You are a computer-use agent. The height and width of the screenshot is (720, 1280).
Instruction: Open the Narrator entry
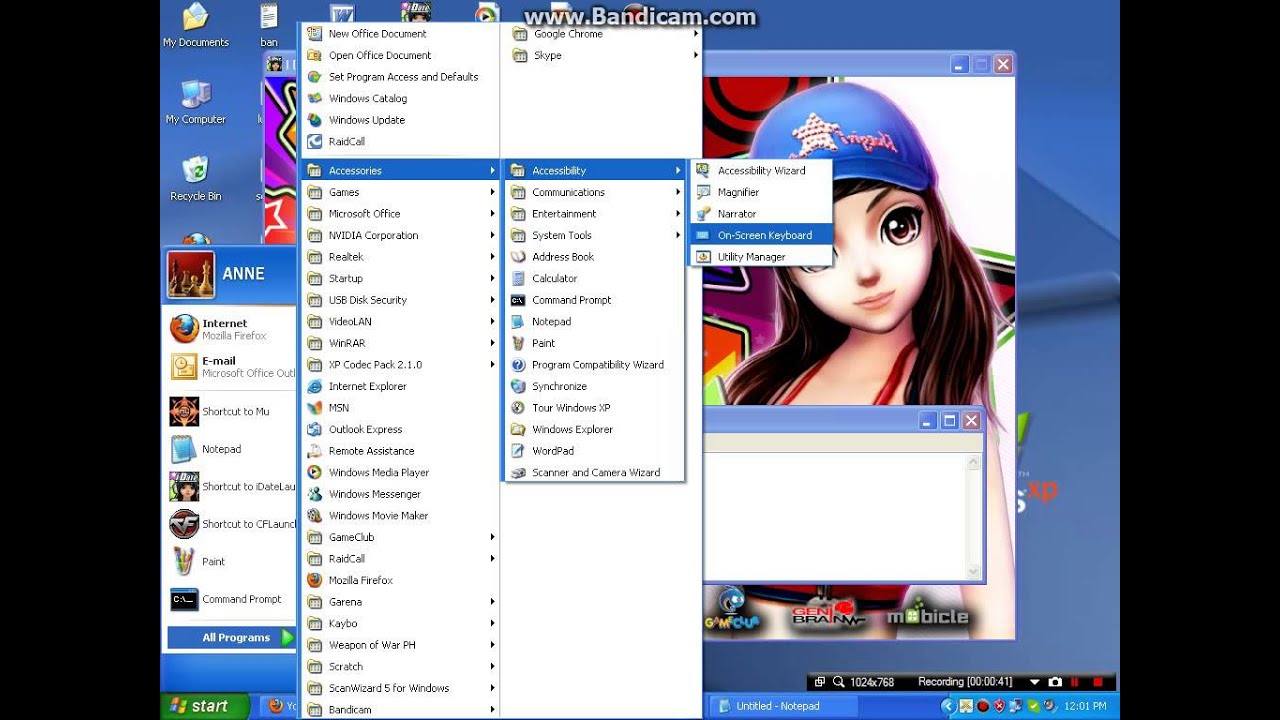[x=761, y=214]
